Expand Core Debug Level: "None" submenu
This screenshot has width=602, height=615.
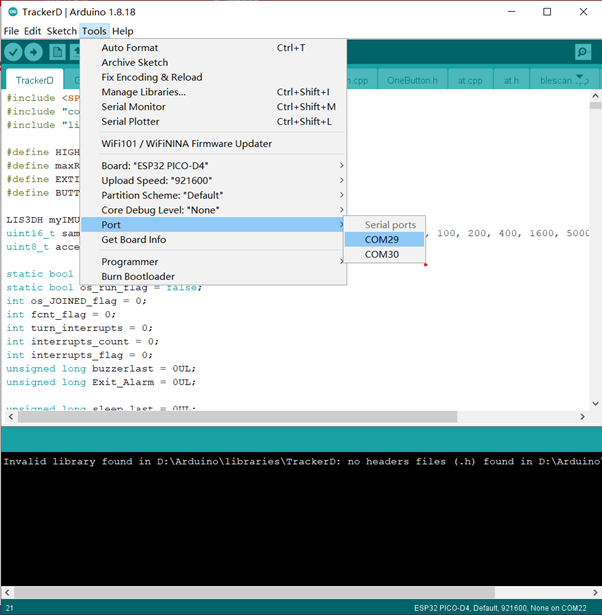[213, 210]
